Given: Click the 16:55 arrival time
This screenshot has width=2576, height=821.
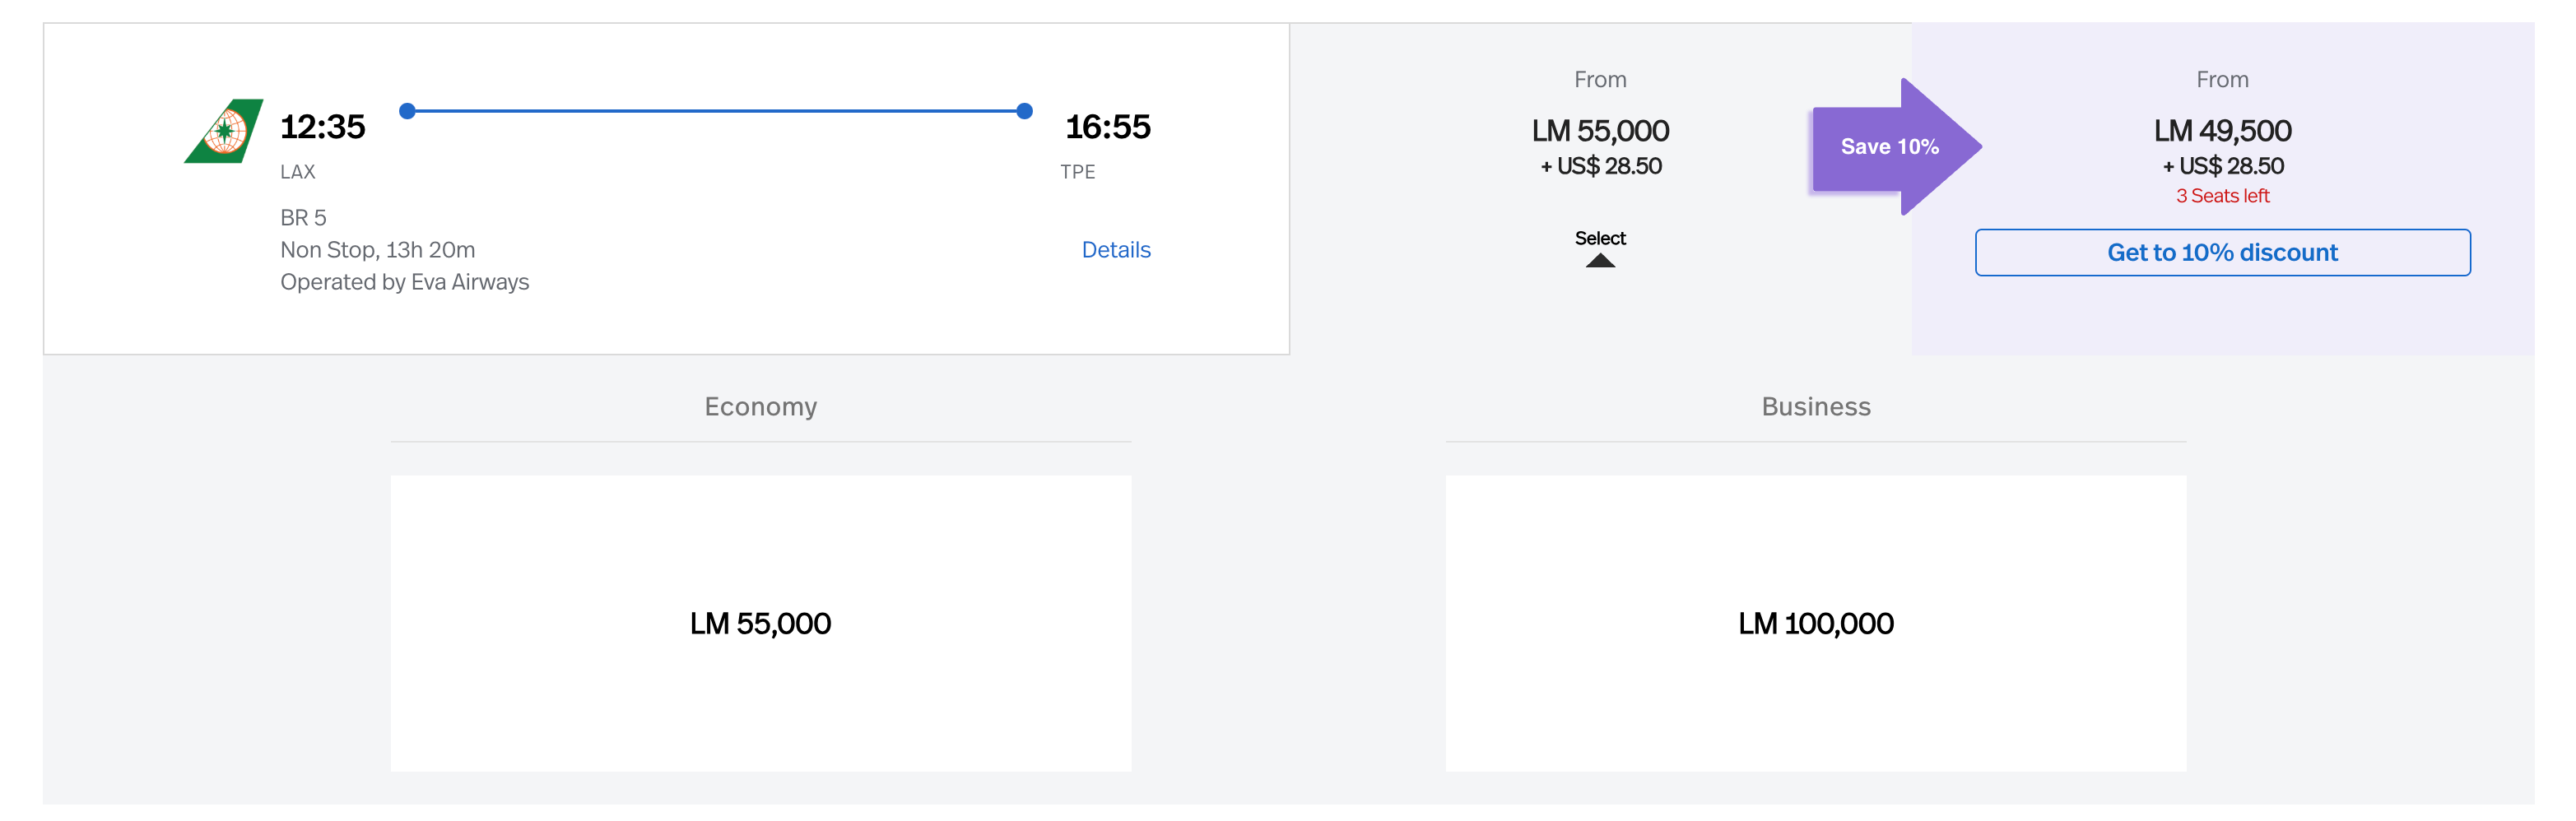Looking at the screenshot, I should pyautogui.click(x=1107, y=127).
